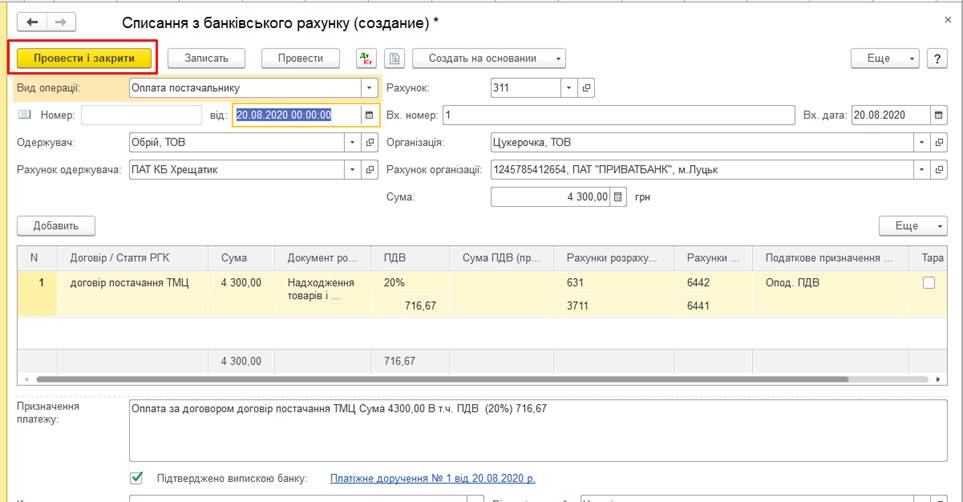963x502 pixels.
Task: Toggle the Тара checkbox in row 1
Action: [928, 283]
